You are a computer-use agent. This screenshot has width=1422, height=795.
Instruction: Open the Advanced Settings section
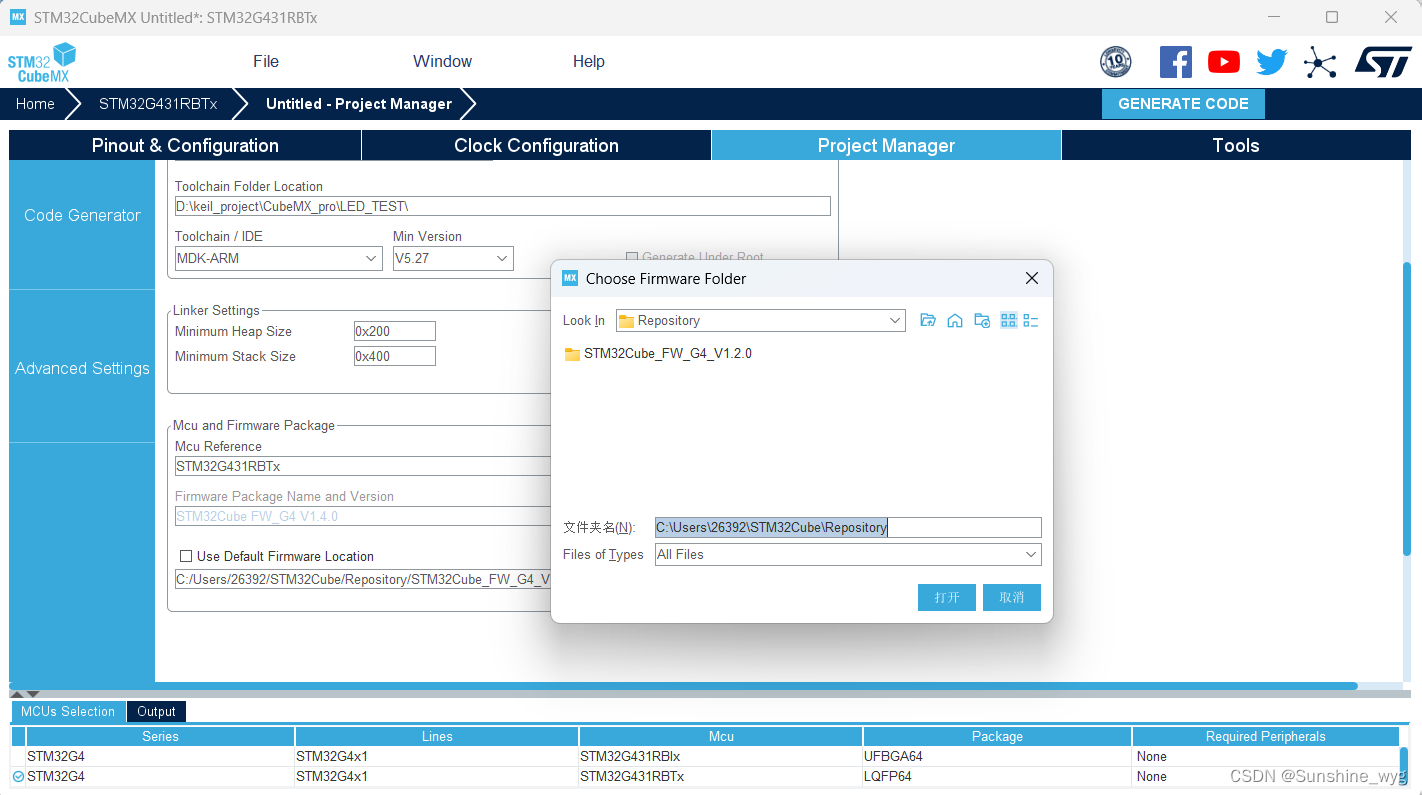(82, 368)
